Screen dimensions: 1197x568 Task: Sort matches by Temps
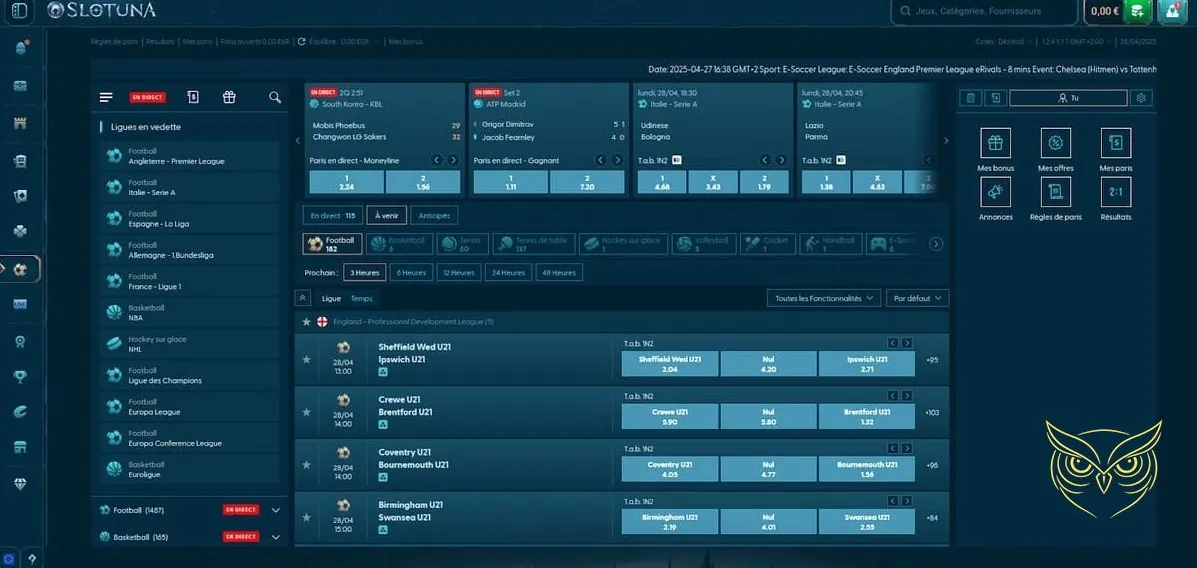point(361,299)
